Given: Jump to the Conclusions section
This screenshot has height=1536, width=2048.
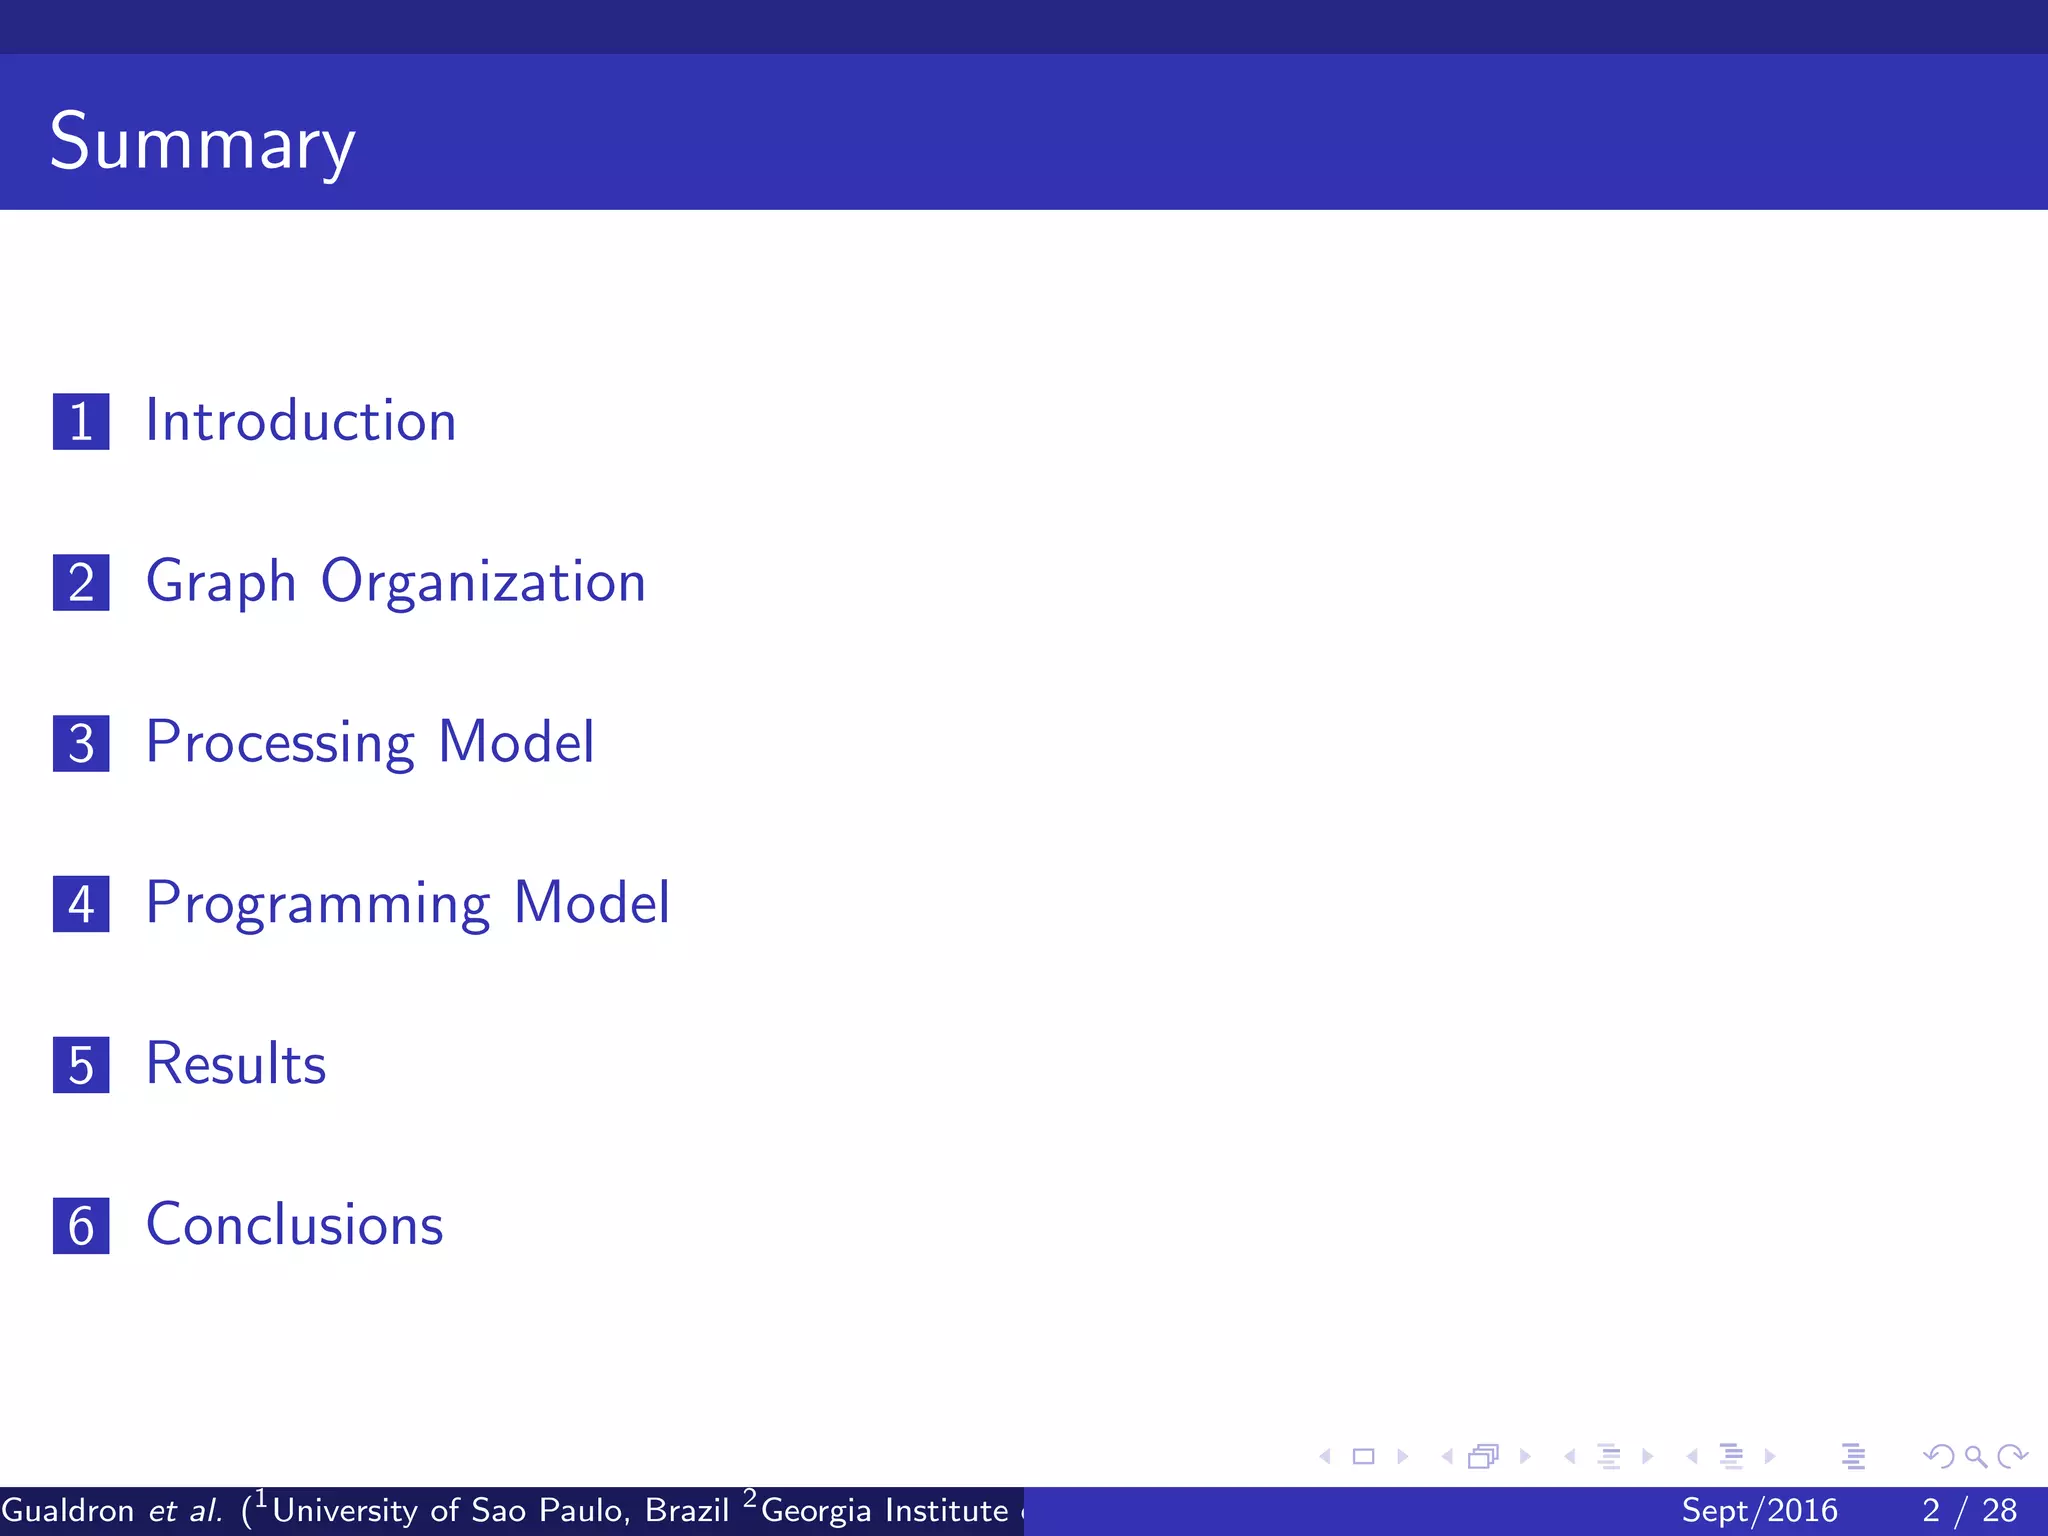Looking at the screenshot, I should coord(294,1225).
